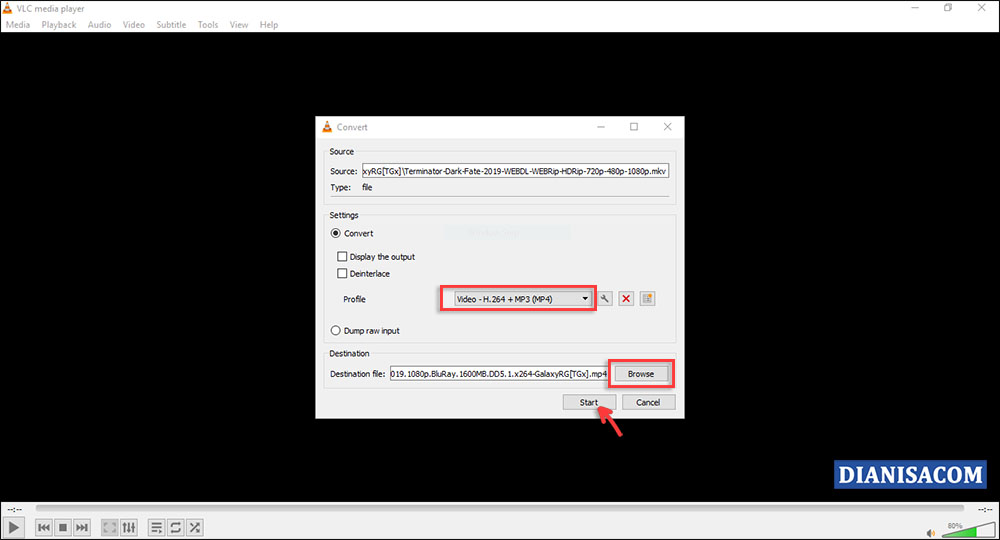The height and width of the screenshot is (540, 1000).
Task: Click the Browse button
Action: tap(641, 374)
